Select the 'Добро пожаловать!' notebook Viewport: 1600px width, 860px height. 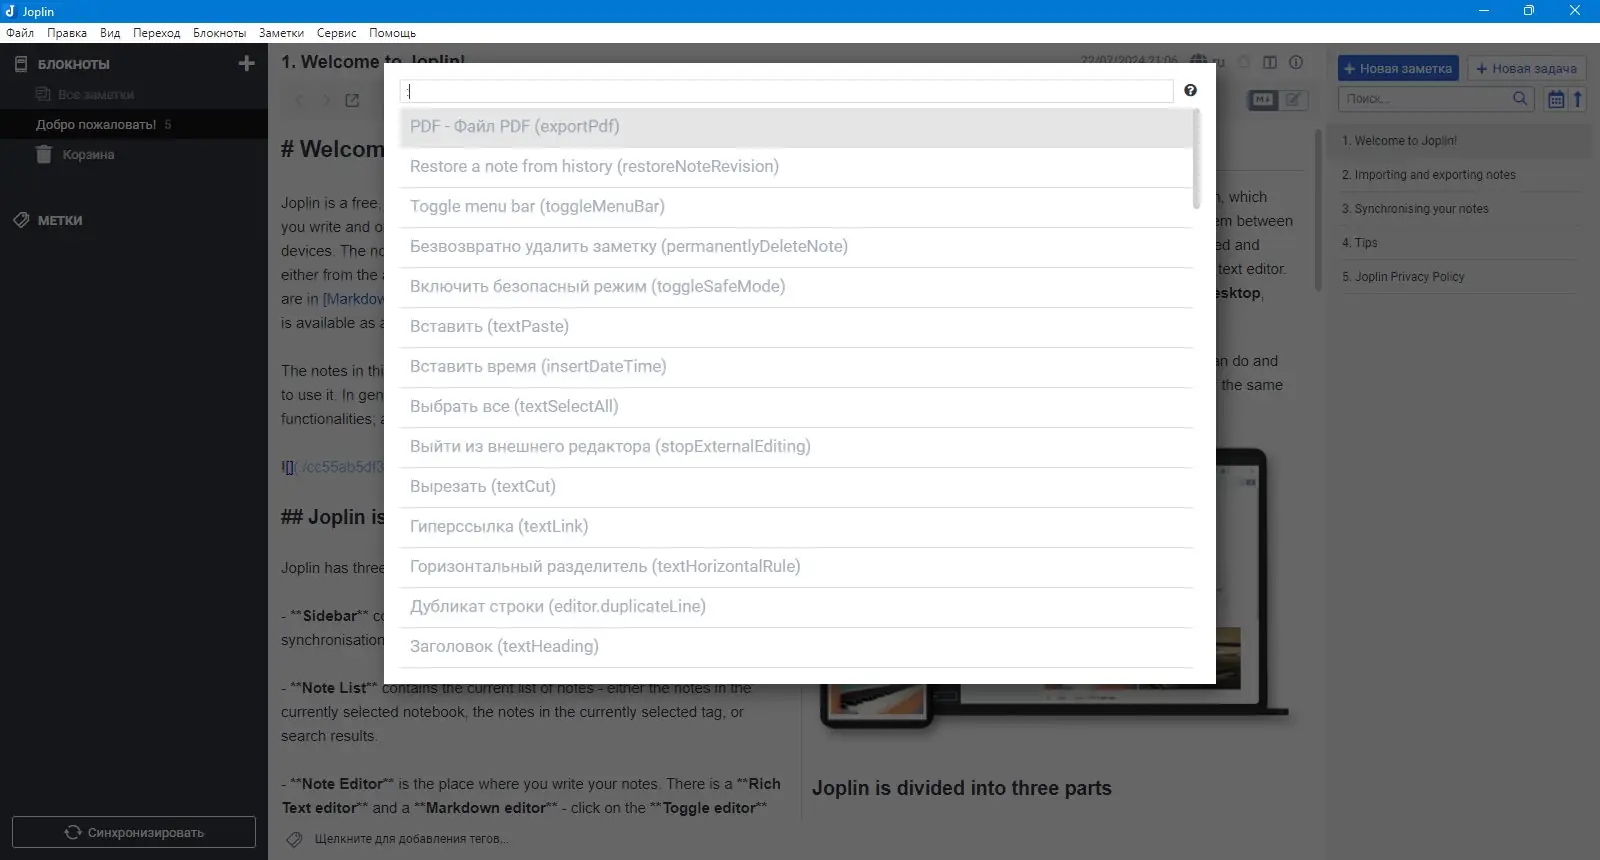coord(134,124)
